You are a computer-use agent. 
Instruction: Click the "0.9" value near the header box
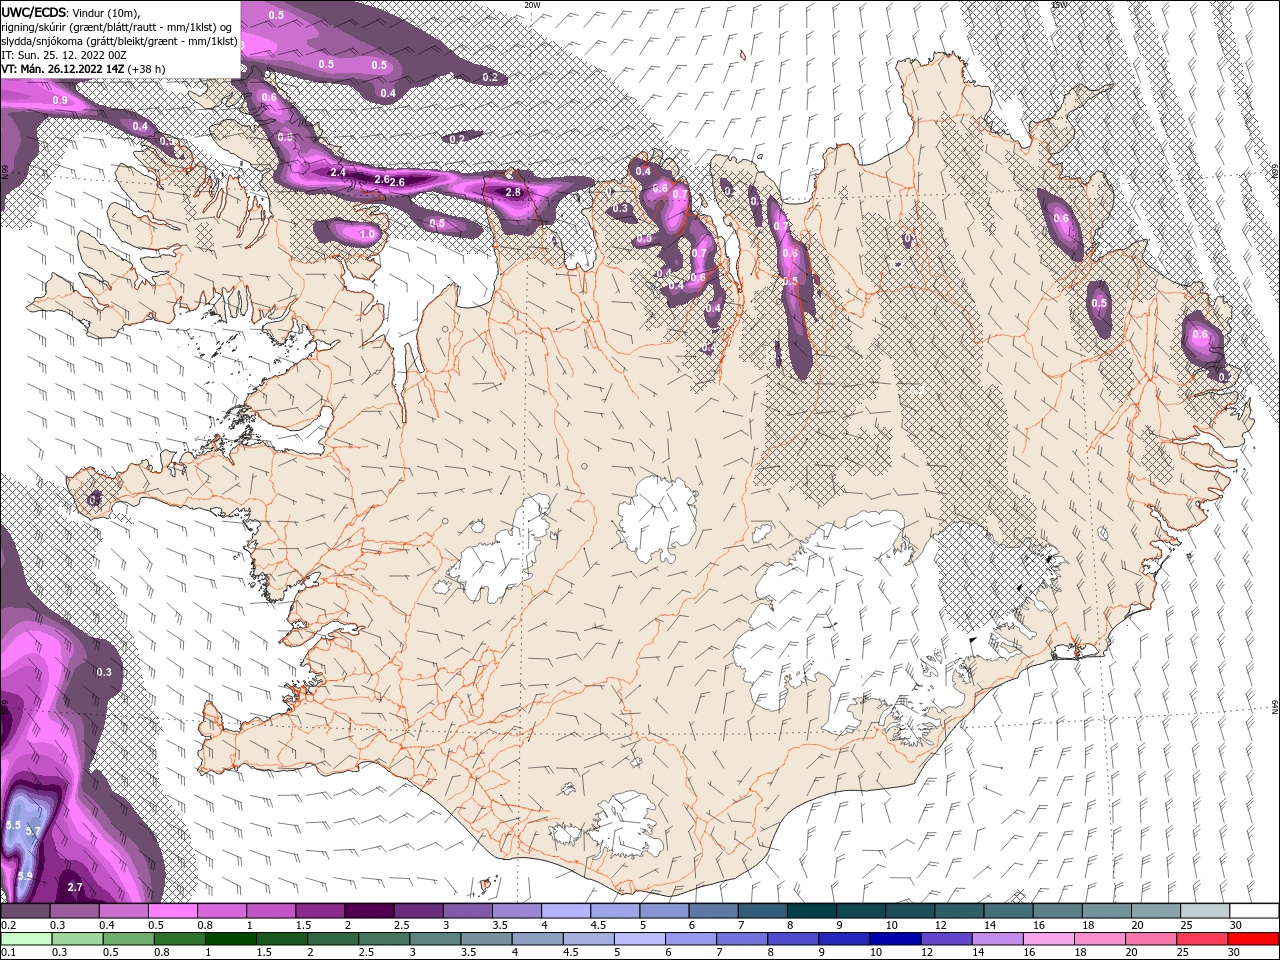point(60,100)
